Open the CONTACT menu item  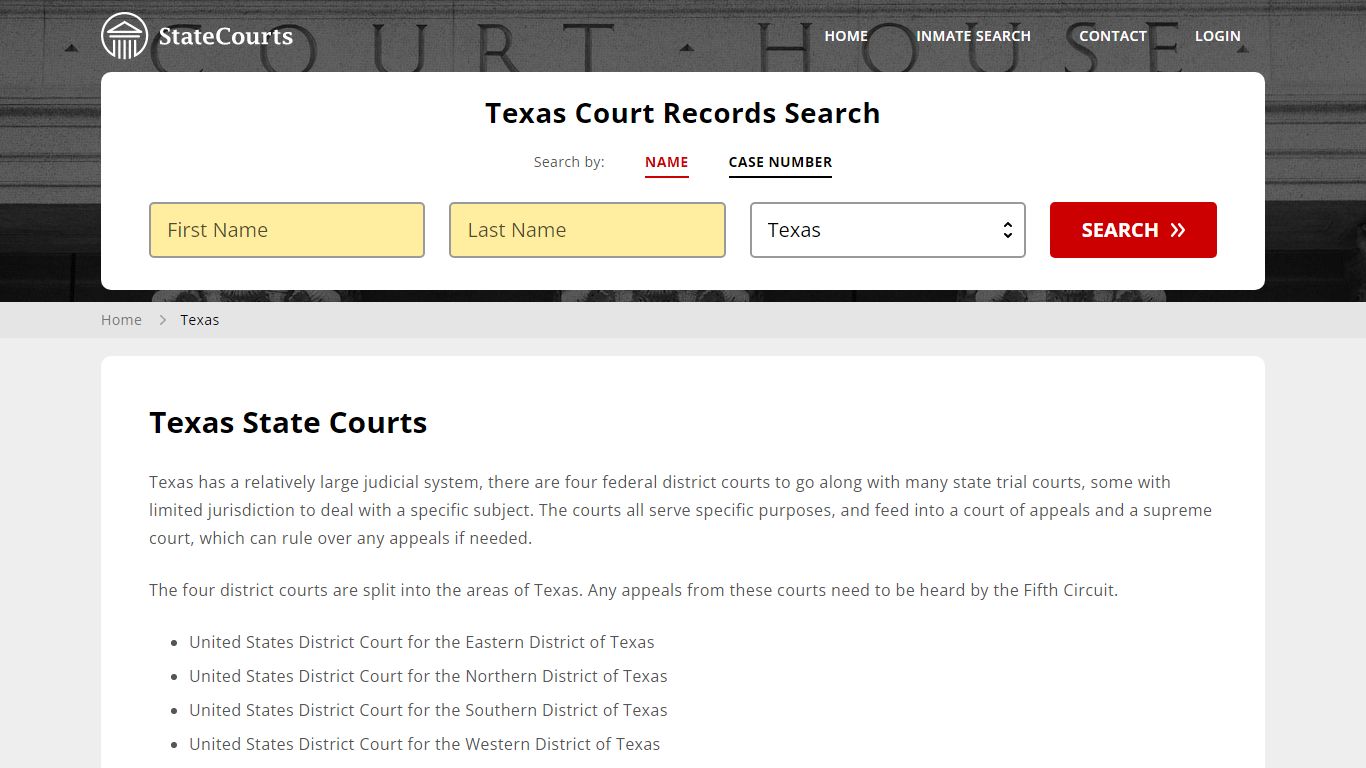click(1113, 36)
